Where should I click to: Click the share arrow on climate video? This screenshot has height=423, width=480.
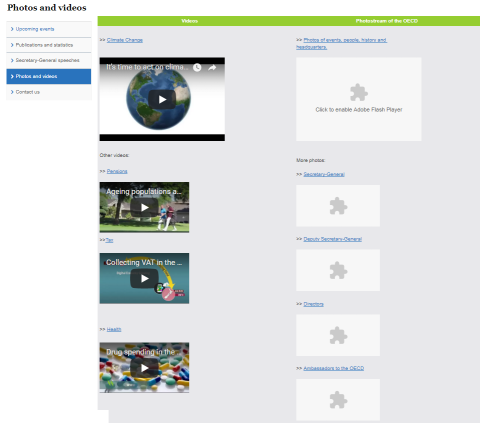[212, 68]
